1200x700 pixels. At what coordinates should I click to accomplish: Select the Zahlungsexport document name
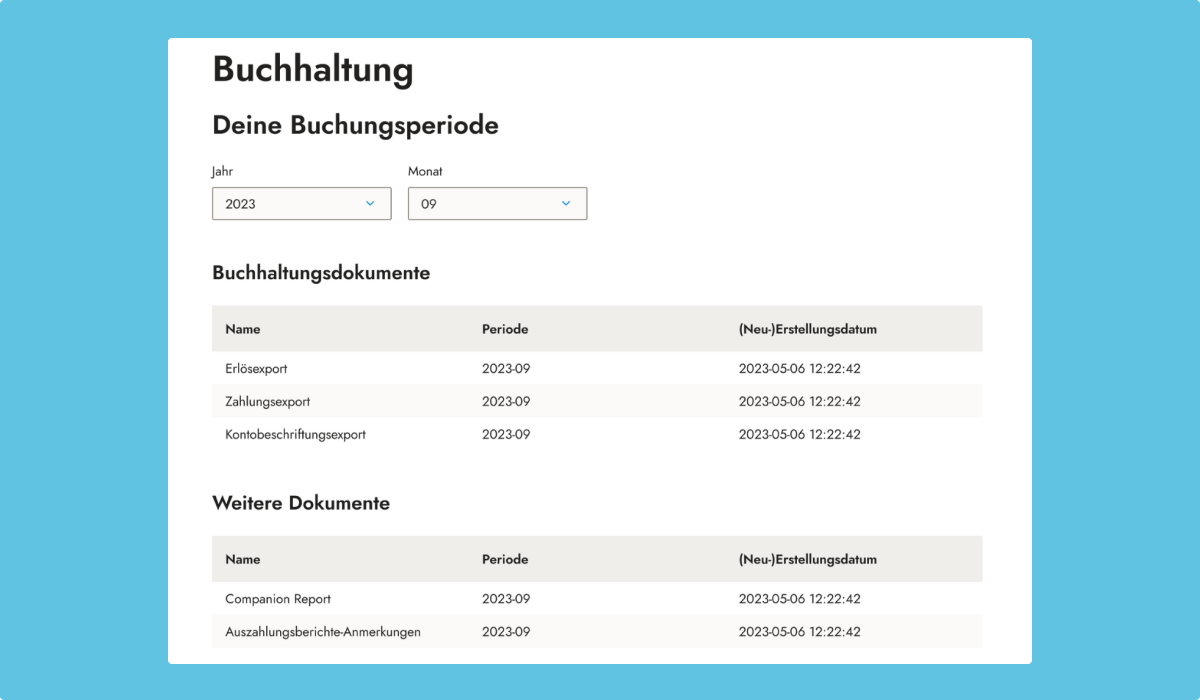tap(268, 401)
